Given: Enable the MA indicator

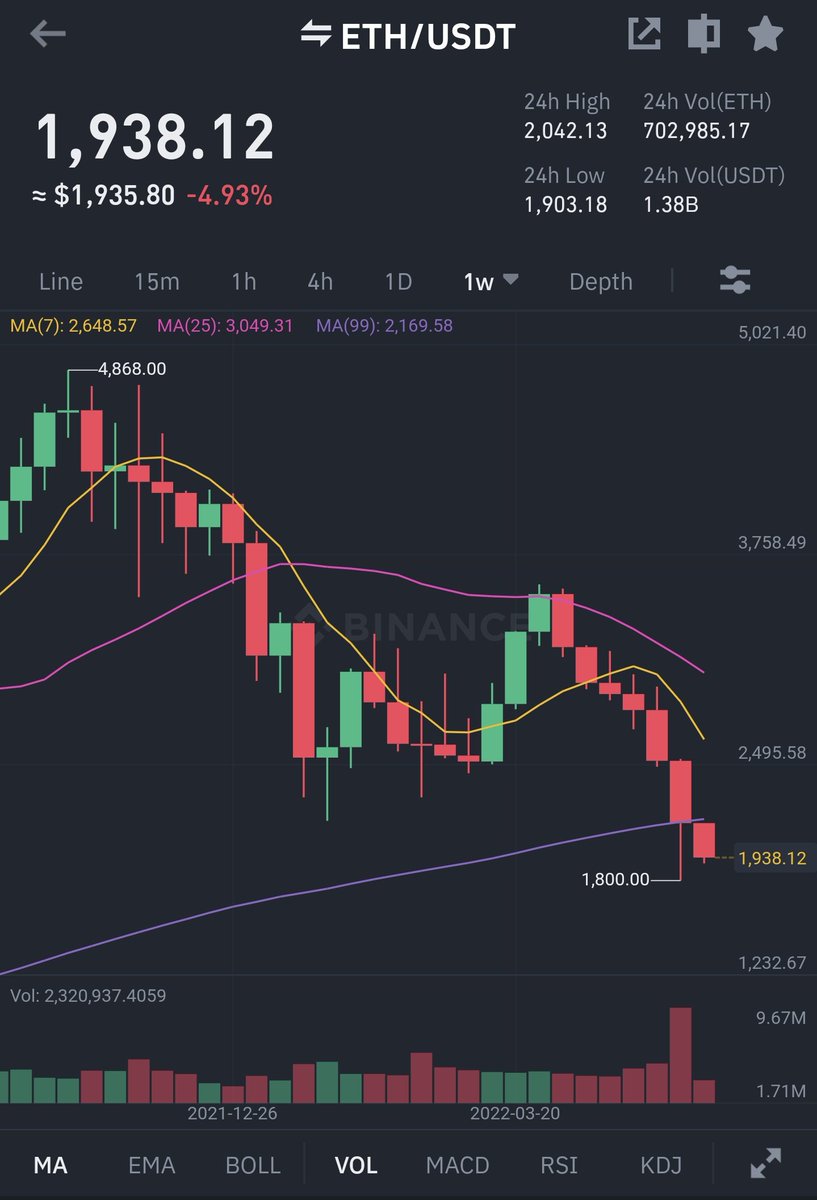Looking at the screenshot, I should (51, 1165).
